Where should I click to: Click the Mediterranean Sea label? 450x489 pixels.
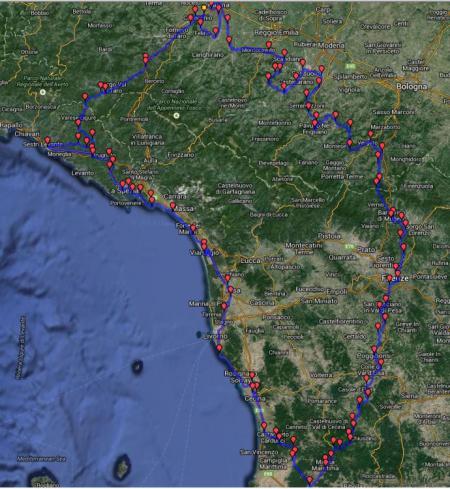pos(41,459)
